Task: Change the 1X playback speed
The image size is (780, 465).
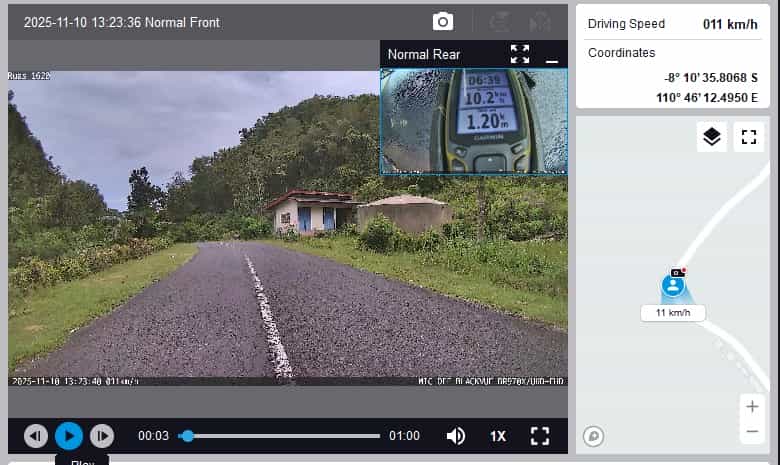Action: click(x=498, y=436)
